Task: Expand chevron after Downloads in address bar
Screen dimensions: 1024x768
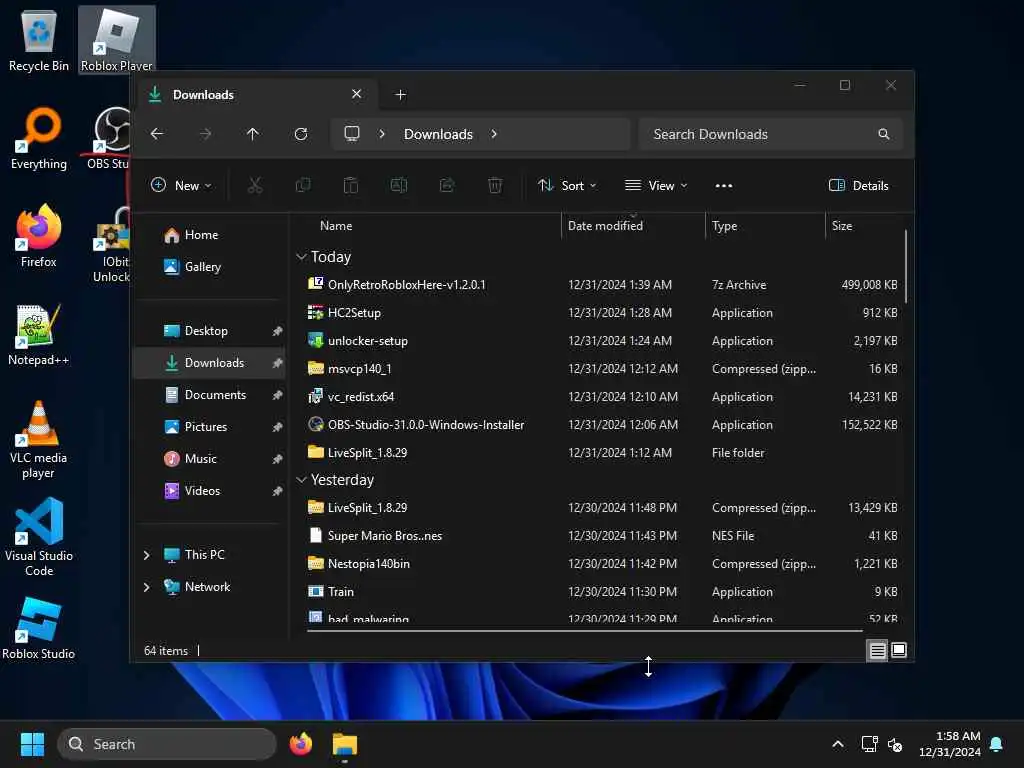Action: coord(494,134)
